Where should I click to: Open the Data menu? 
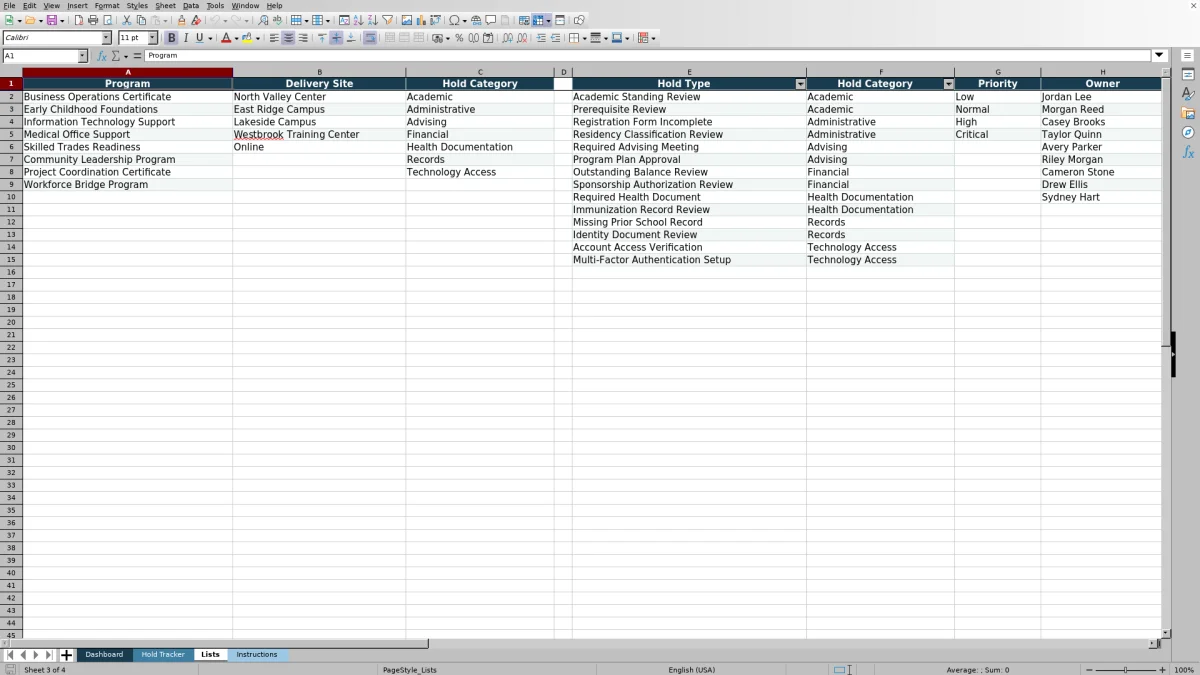(x=190, y=6)
